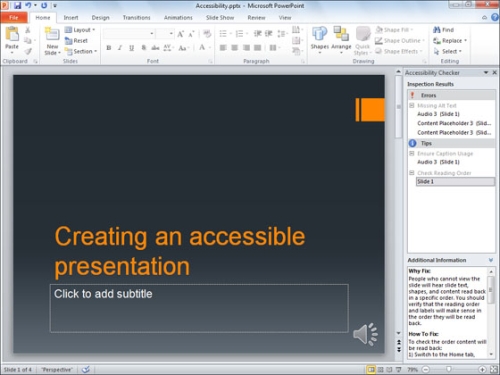This screenshot has width=500, height=375.
Task: Open the PowerPoint Help question mark
Action: coord(495,17)
